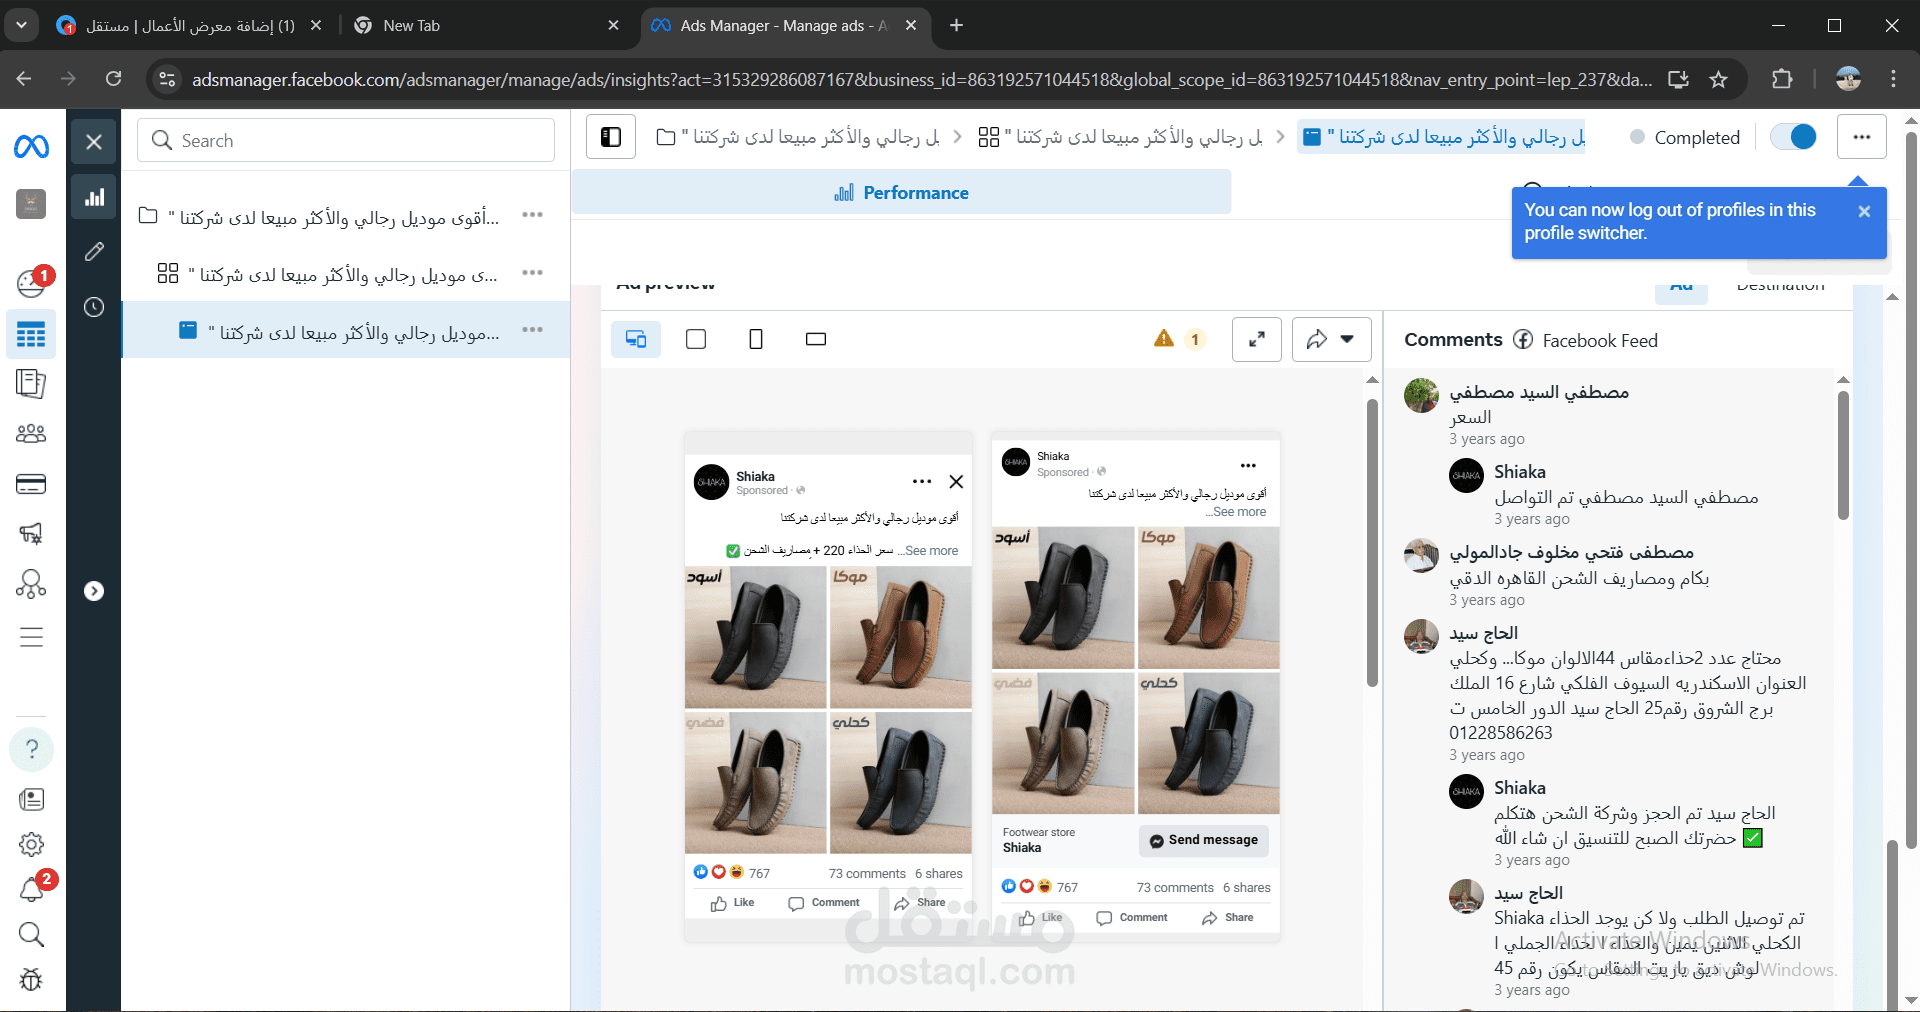Go to the ad set breadcrumb
The image size is (1920, 1012).
(1121, 137)
